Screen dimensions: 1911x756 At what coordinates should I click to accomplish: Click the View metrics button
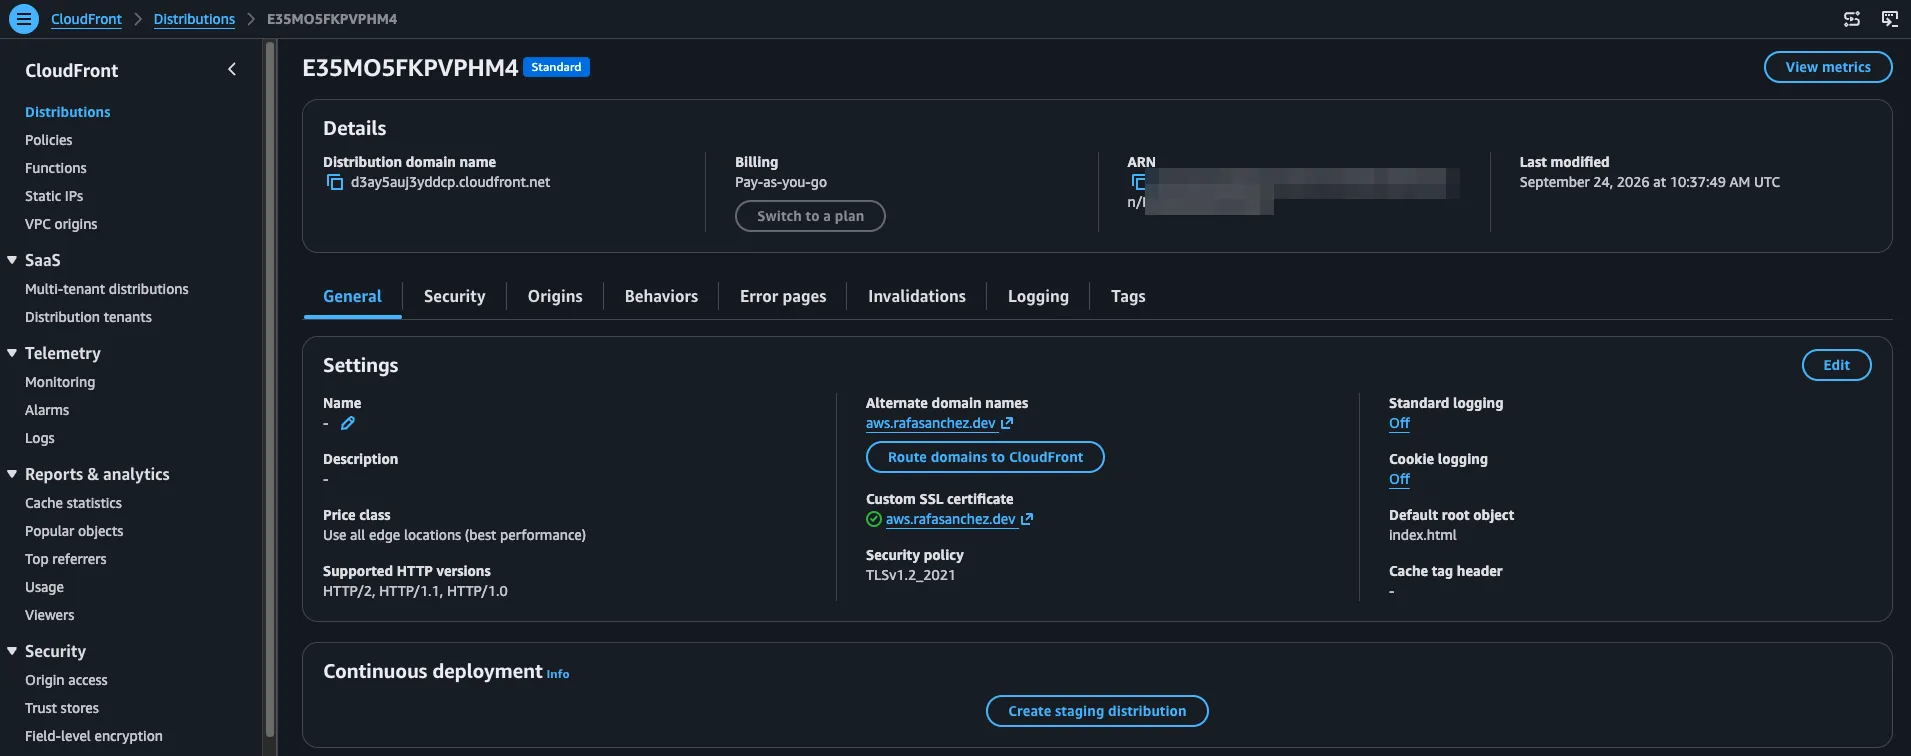pyautogui.click(x=1828, y=67)
